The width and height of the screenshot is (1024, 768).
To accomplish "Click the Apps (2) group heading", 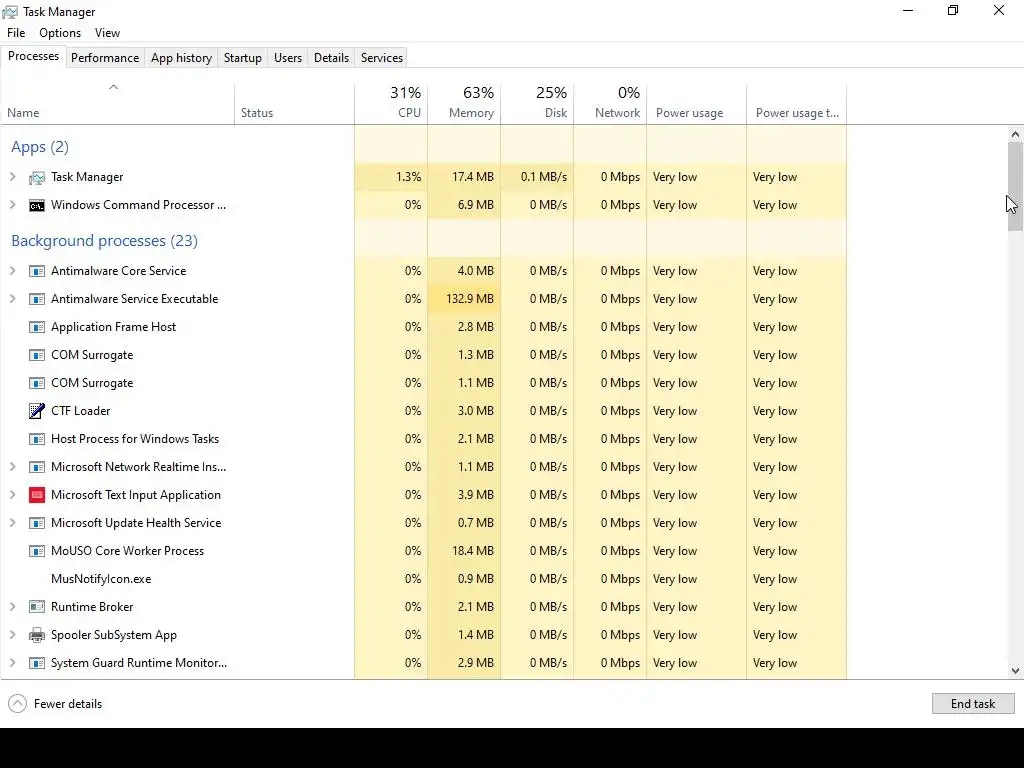I will (40, 147).
